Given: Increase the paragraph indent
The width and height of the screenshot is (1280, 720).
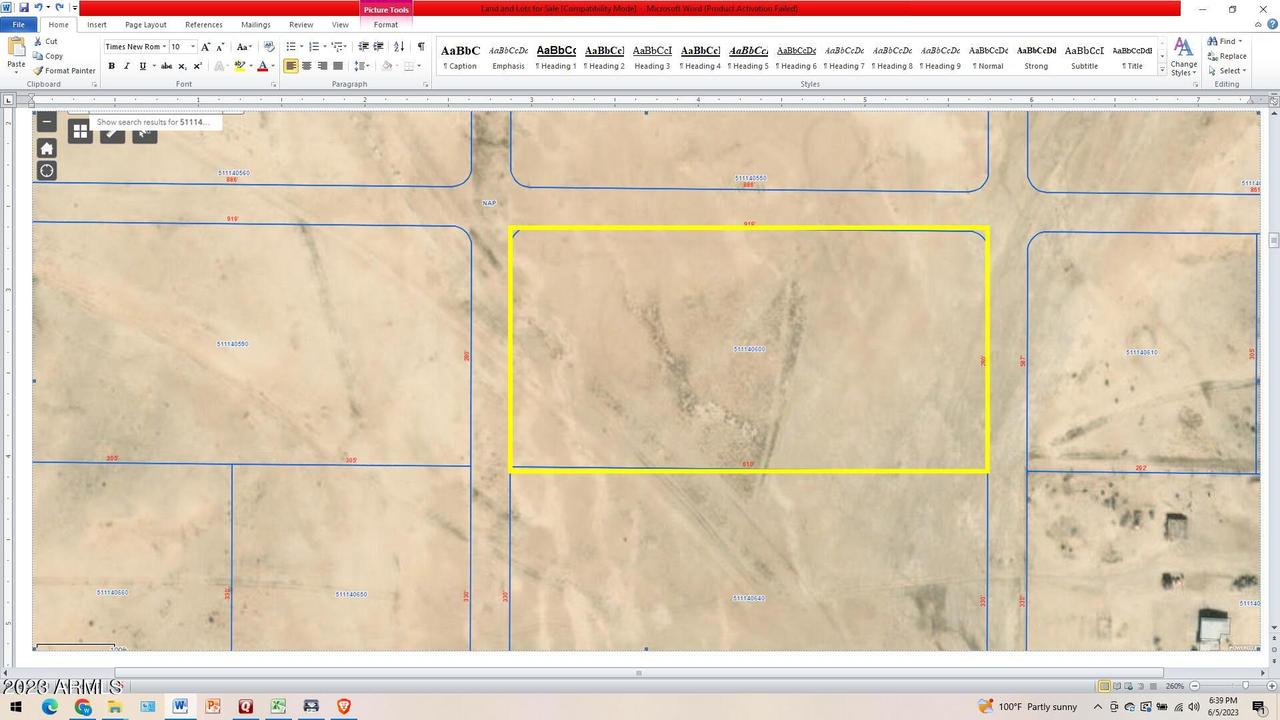Looking at the screenshot, I should tap(379, 47).
